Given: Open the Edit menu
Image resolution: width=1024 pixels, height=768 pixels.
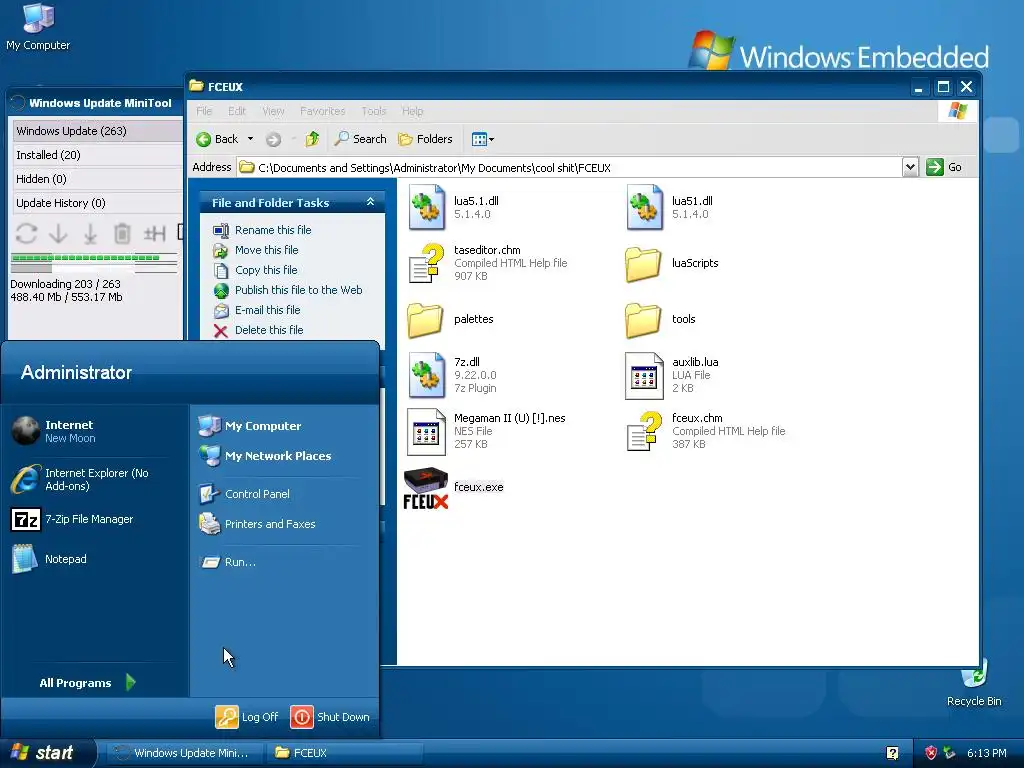Looking at the screenshot, I should pos(237,111).
